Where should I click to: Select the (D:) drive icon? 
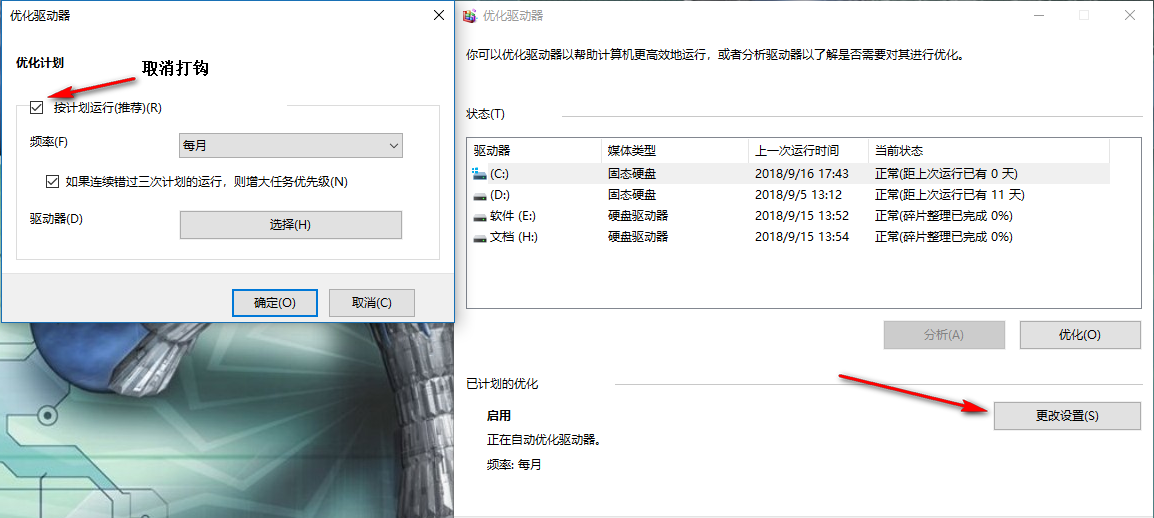coord(480,195)
